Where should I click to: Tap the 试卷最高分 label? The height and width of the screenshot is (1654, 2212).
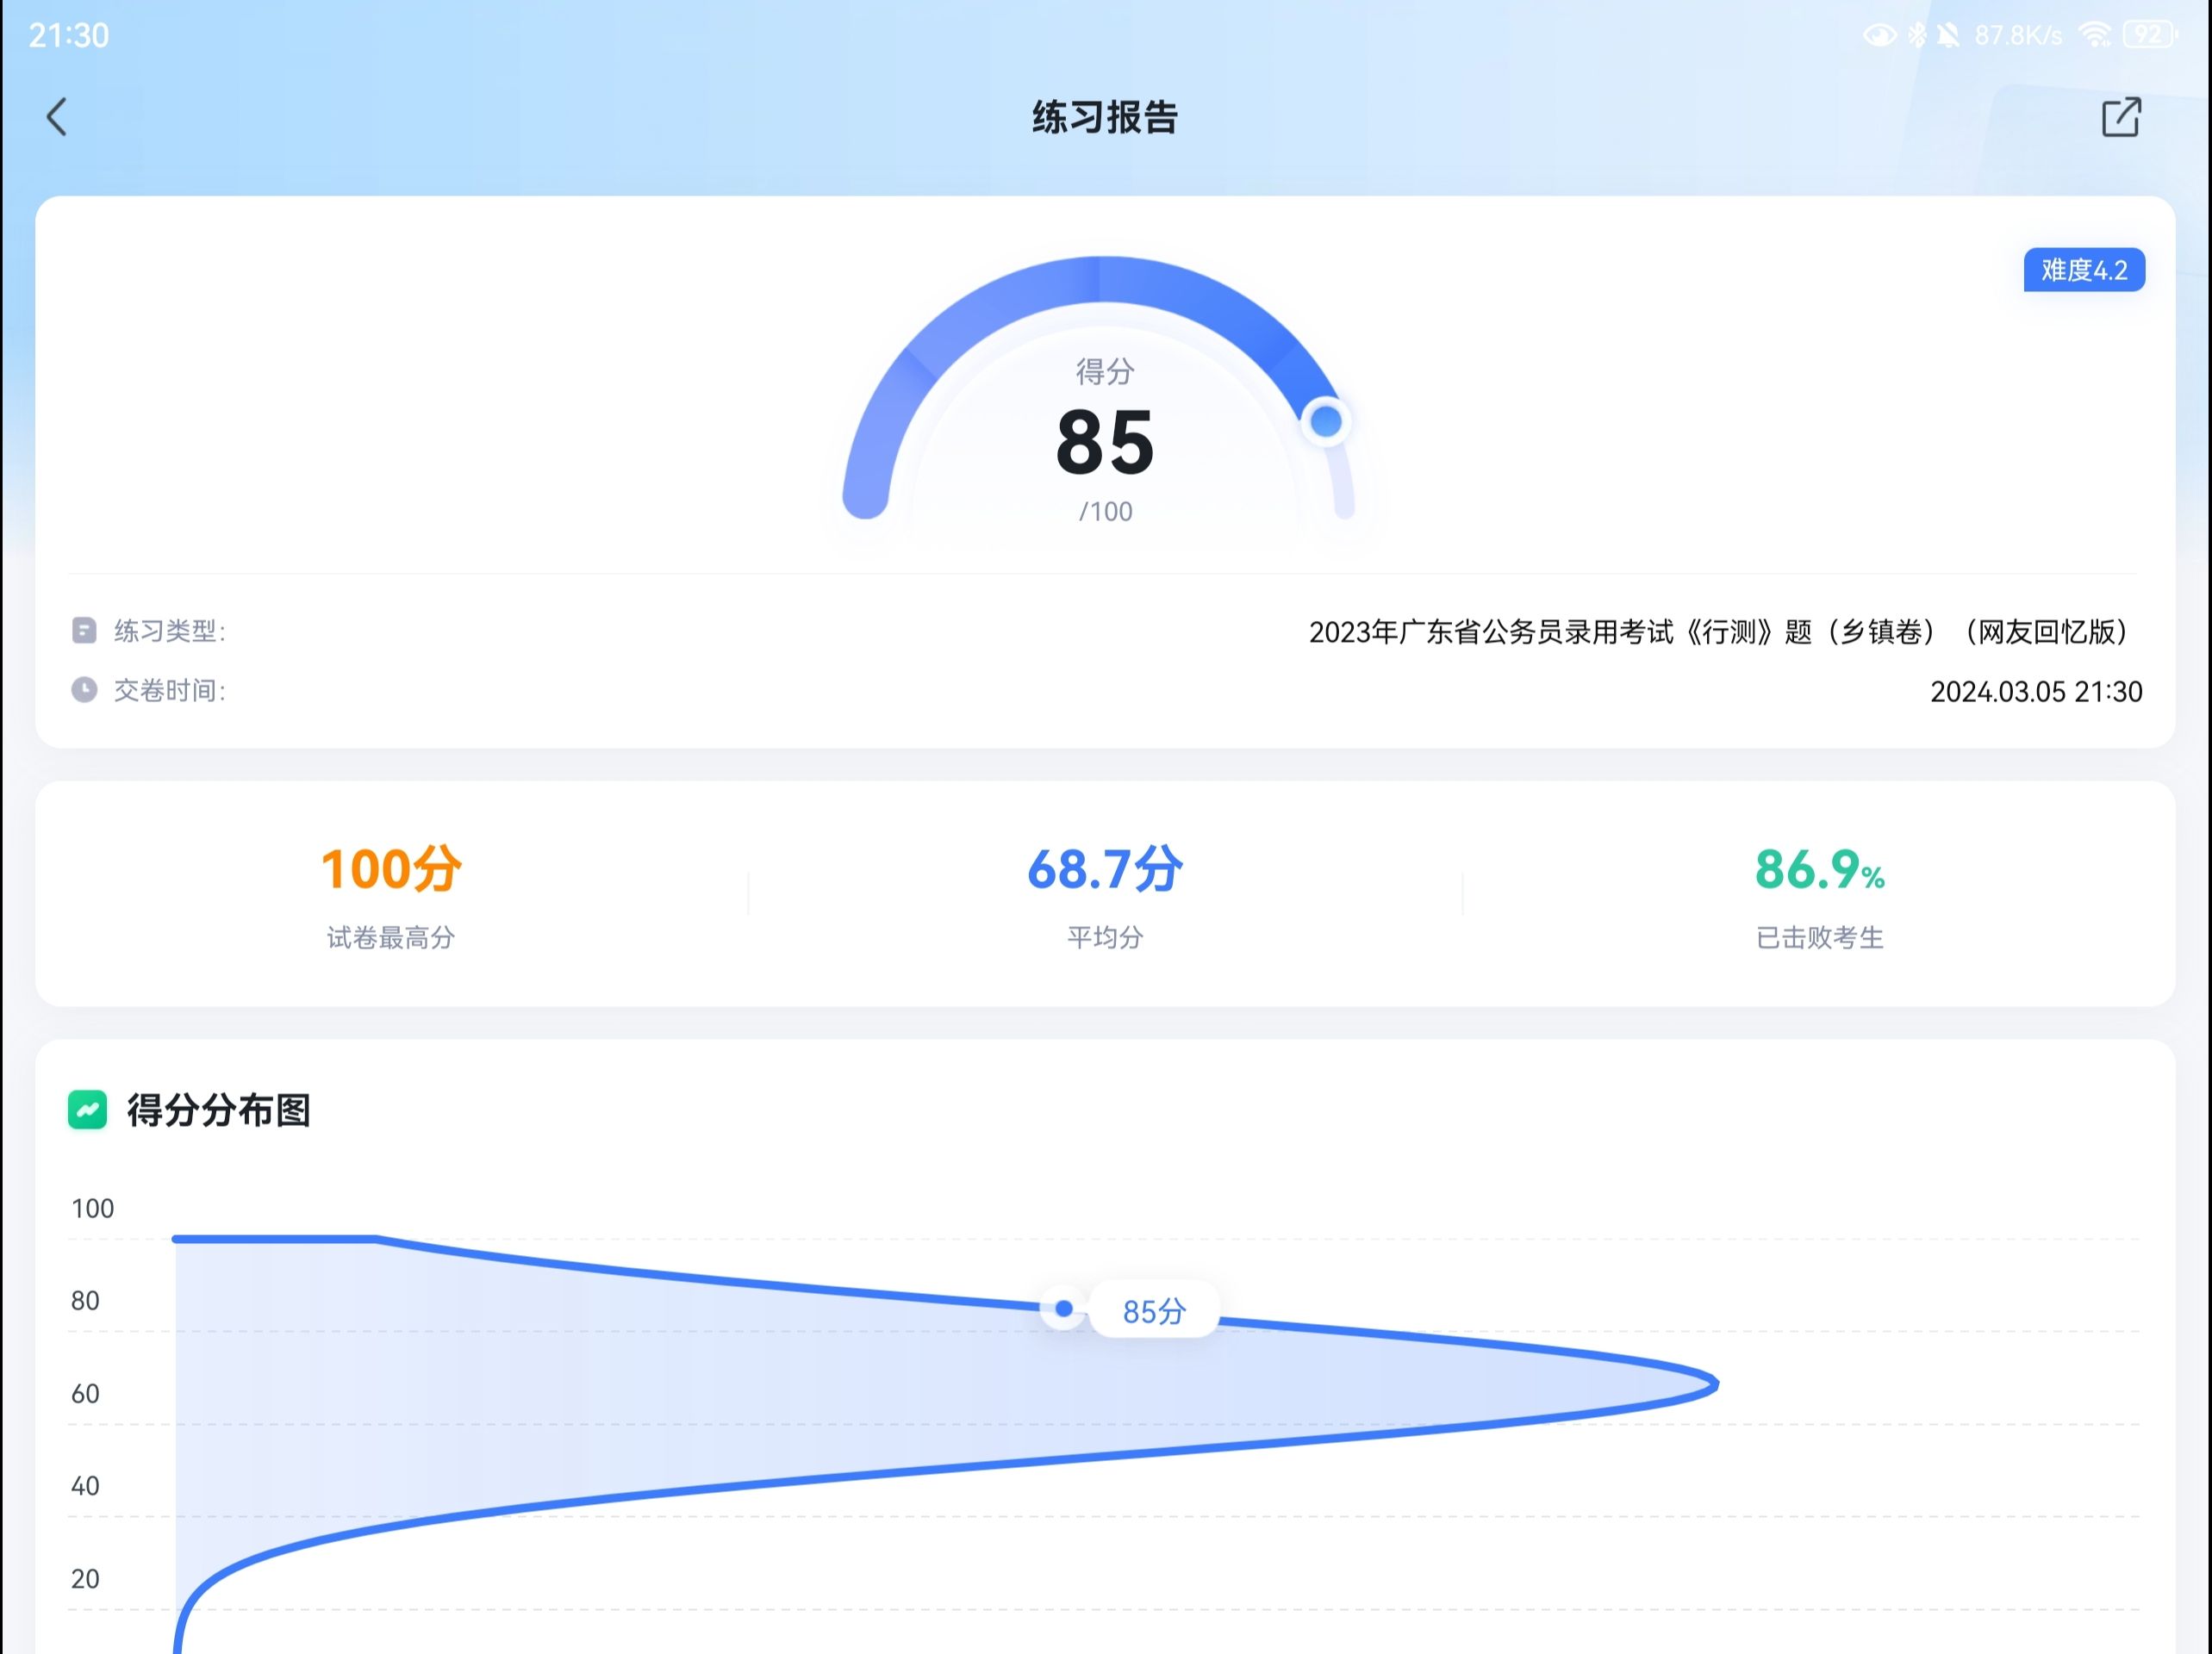[391, 937]
